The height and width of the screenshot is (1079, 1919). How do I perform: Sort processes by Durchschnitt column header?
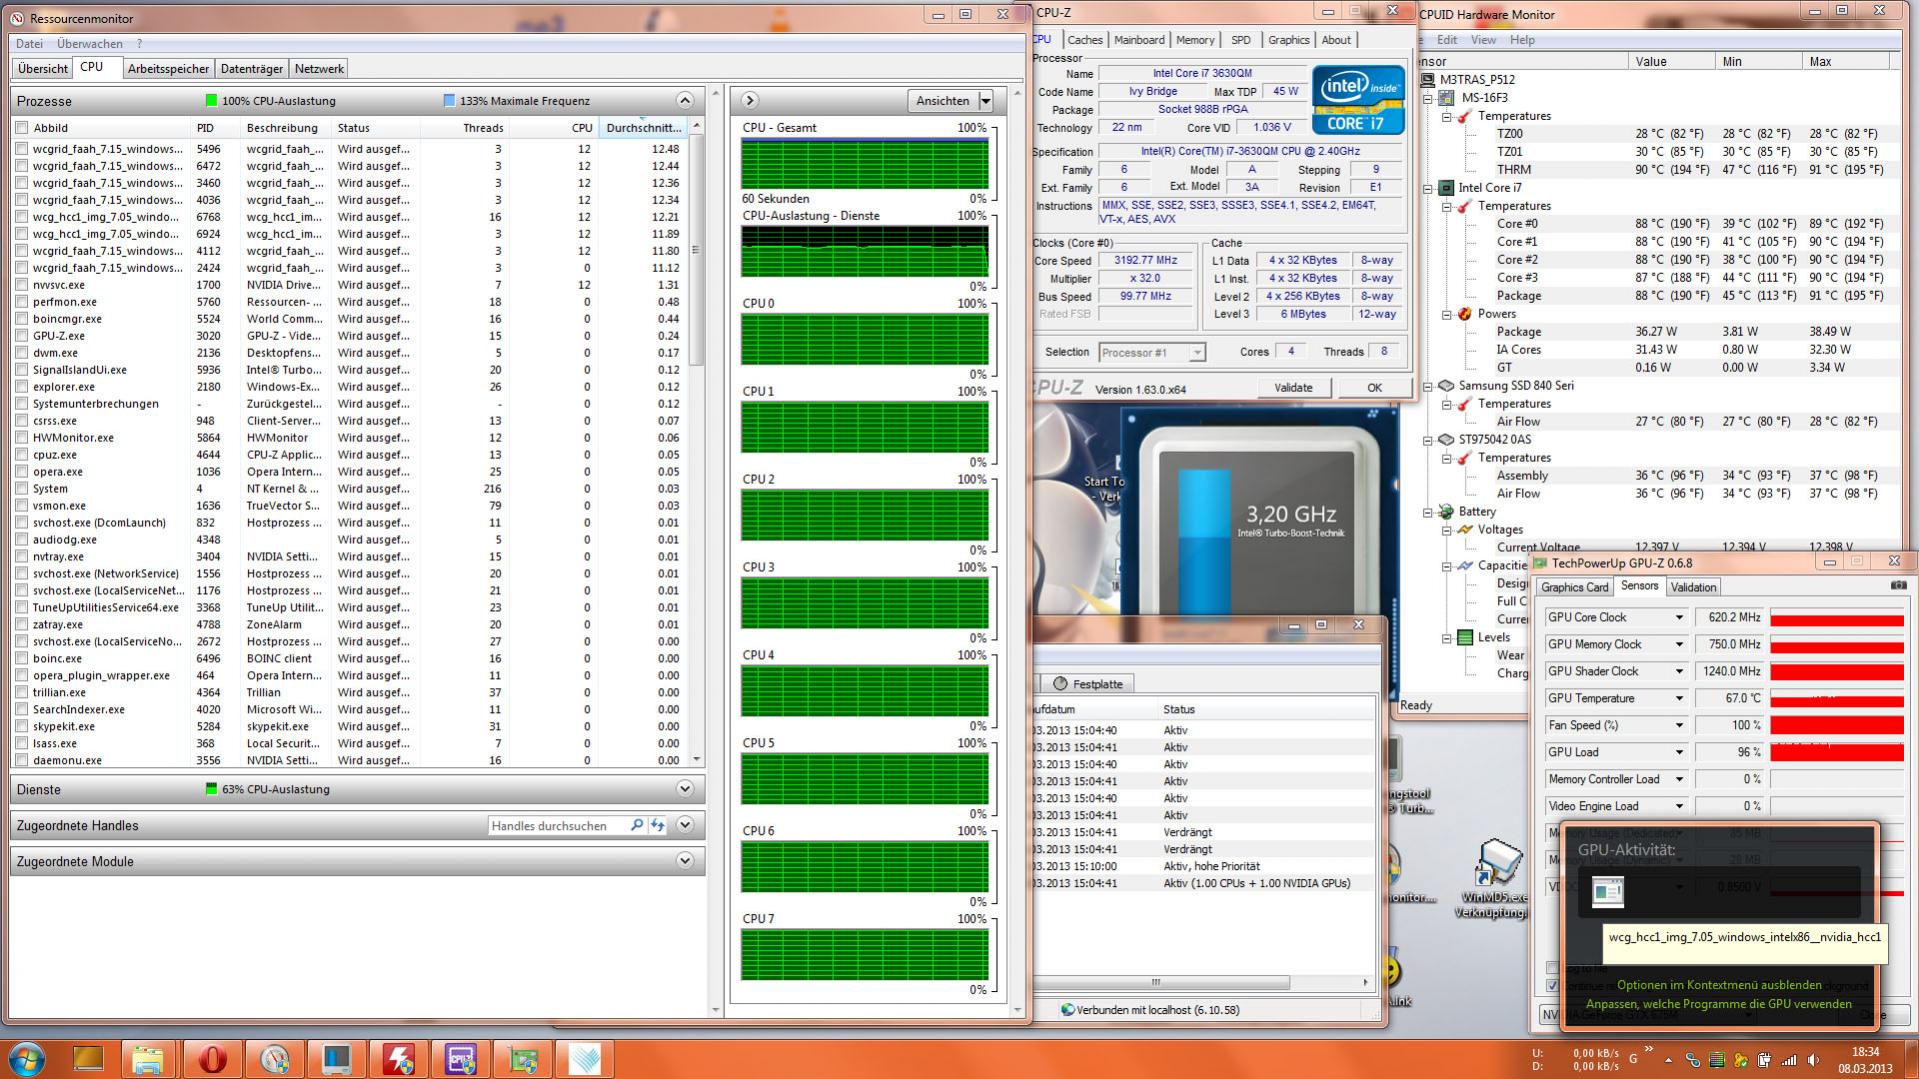644,128
